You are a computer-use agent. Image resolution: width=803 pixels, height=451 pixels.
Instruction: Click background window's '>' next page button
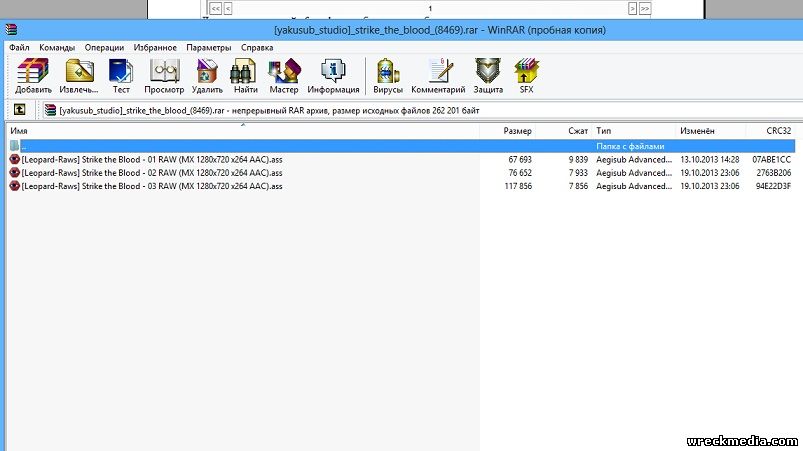[632, 8]
